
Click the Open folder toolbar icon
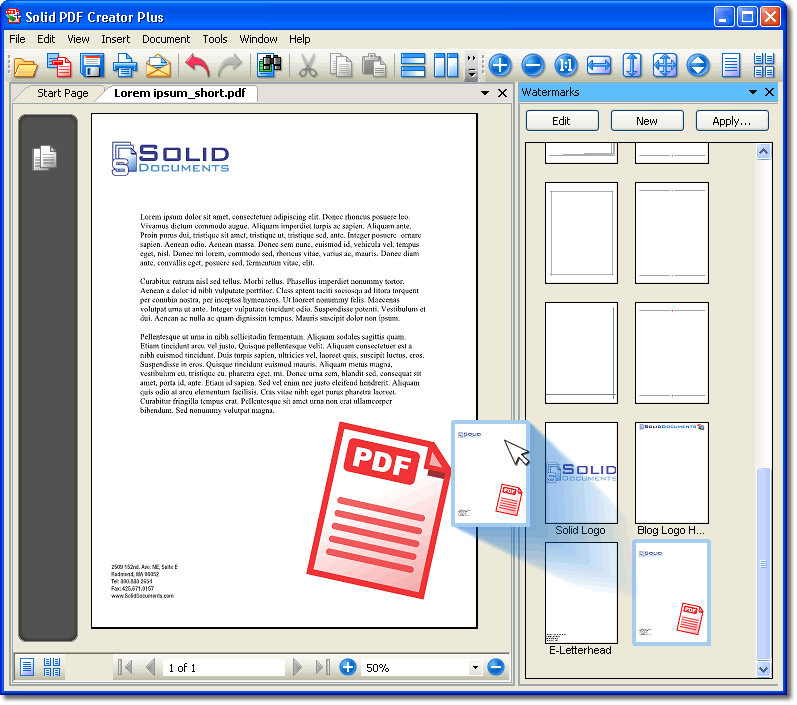click(x=24, y=67)
